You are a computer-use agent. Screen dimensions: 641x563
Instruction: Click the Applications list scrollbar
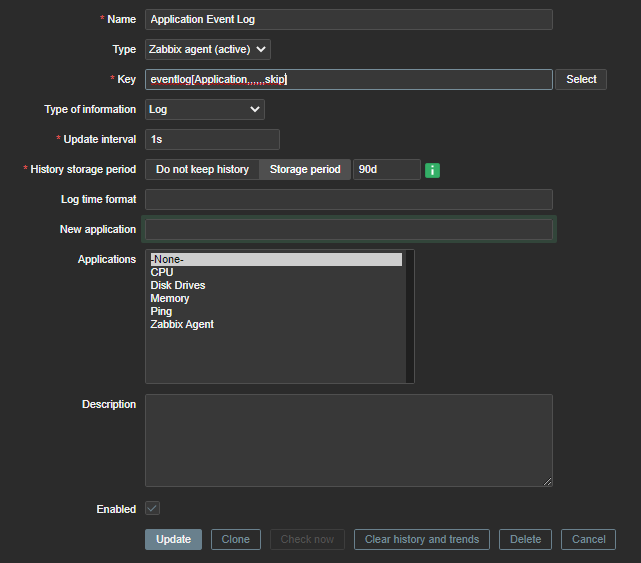coord(409,316)
